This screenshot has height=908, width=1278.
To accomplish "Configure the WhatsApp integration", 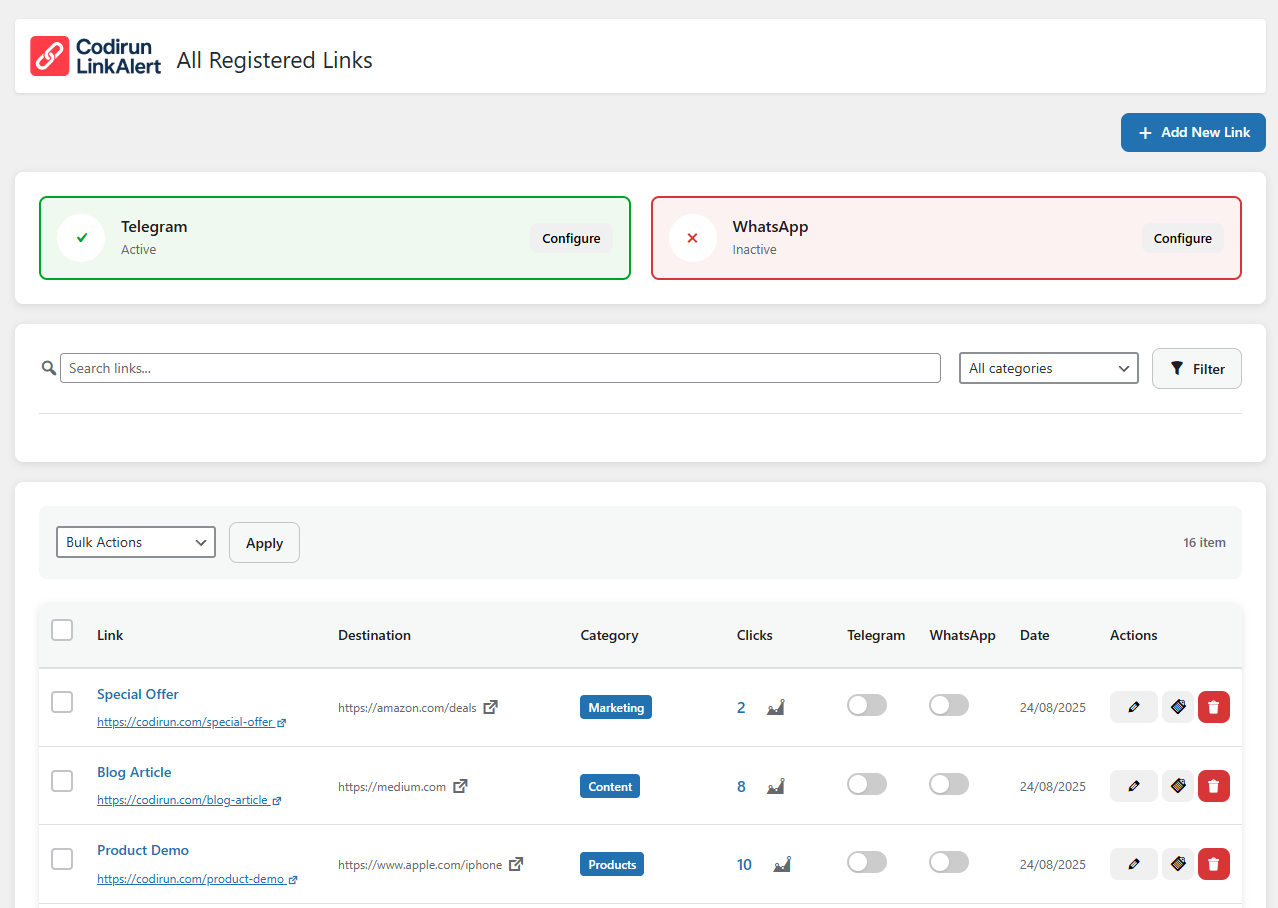I will pos(1182,238).
